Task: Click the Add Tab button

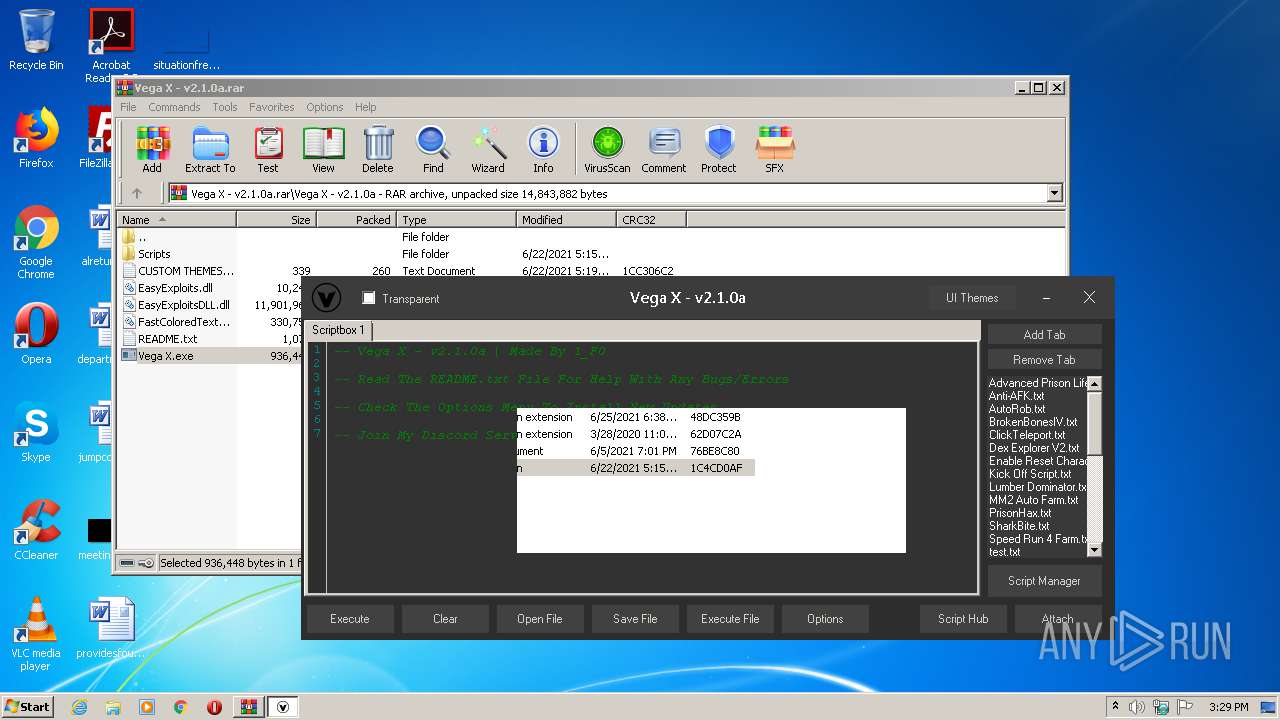Action: [1045, 335]
